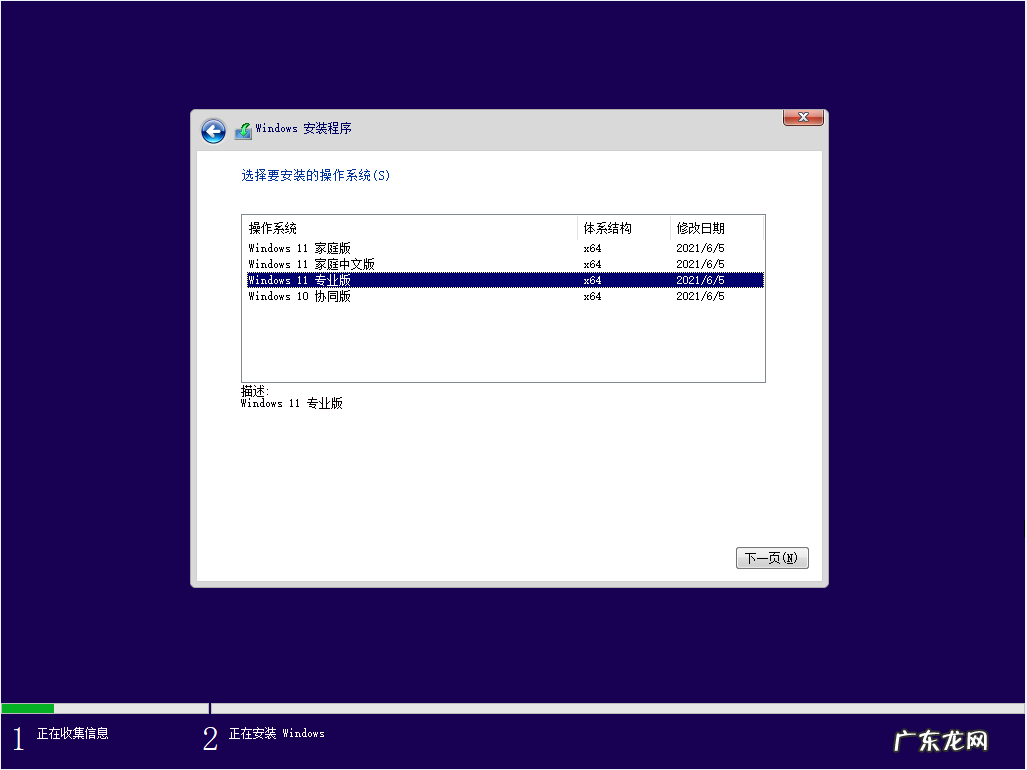1027x770 pixels.
Task: Click the disc icon beside Windows 11 家庭版
Action: (249, 248)
